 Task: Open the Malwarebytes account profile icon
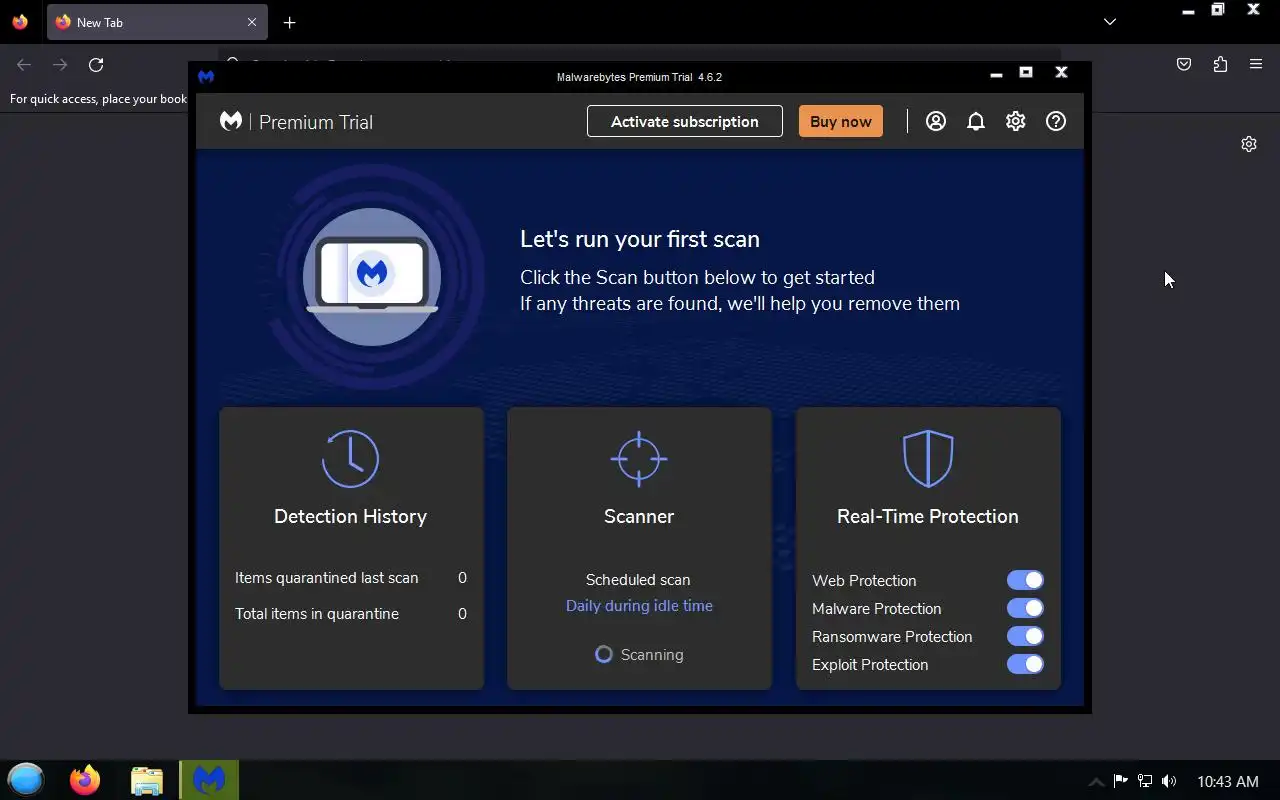936,121
